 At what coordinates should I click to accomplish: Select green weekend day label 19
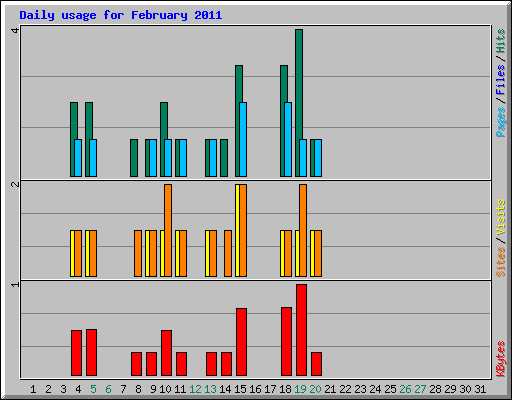click(x=300, y=389)
